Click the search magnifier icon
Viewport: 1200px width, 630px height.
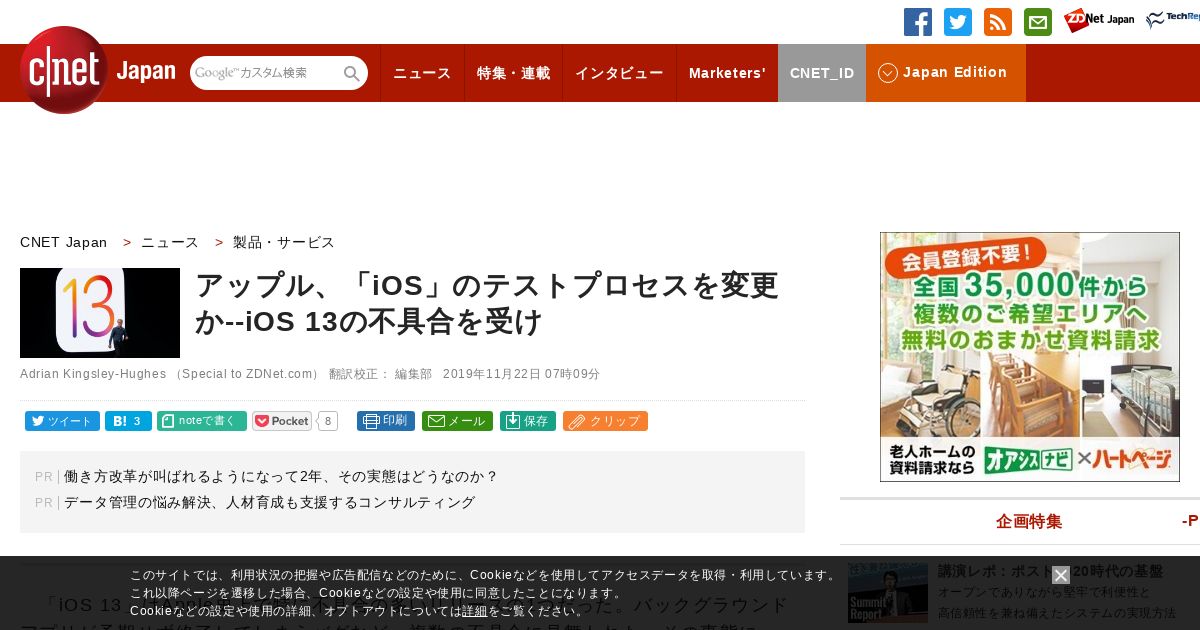click(352, 73)
